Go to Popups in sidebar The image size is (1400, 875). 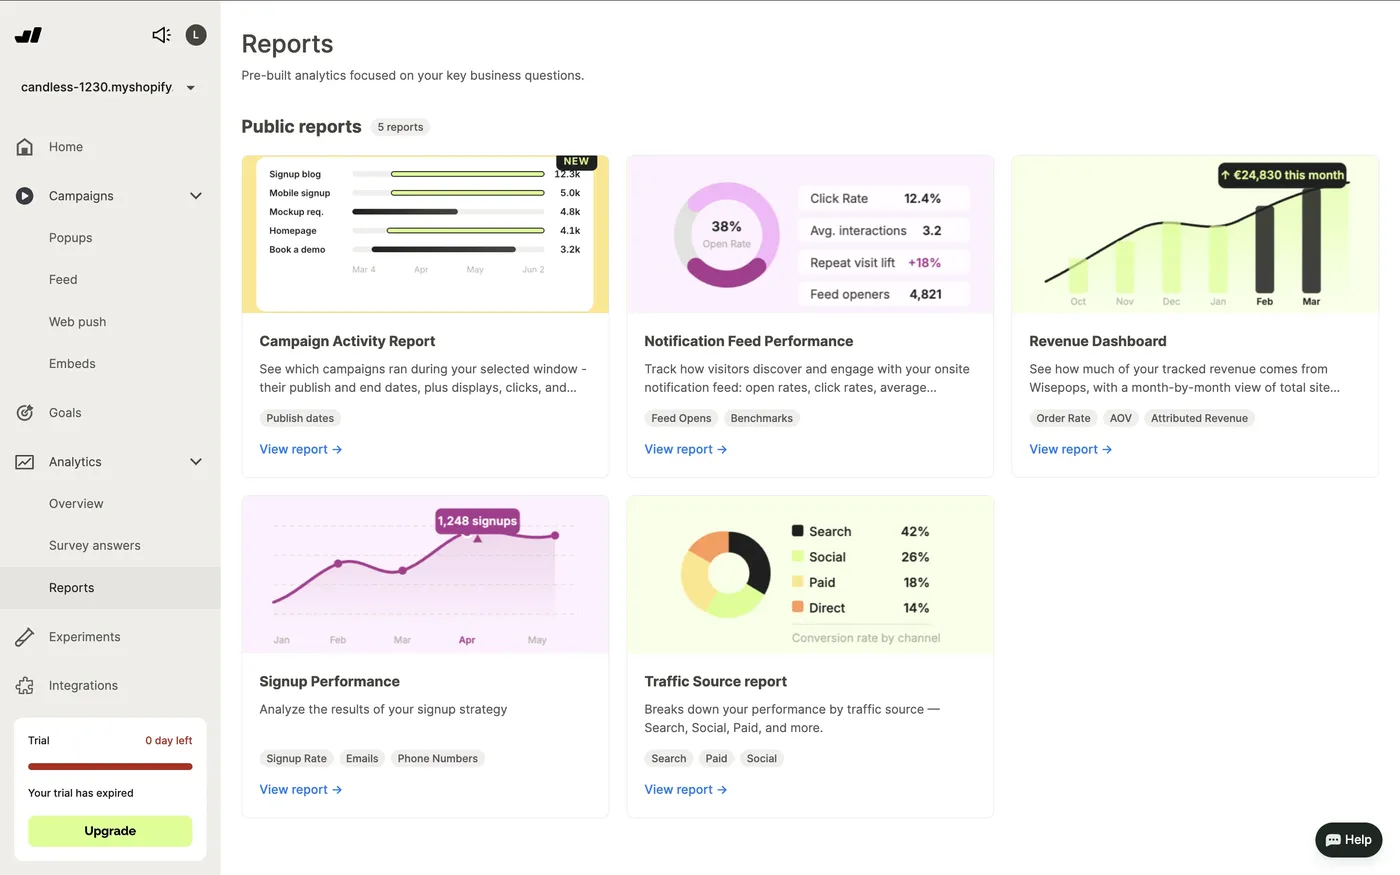coord(70,238)
